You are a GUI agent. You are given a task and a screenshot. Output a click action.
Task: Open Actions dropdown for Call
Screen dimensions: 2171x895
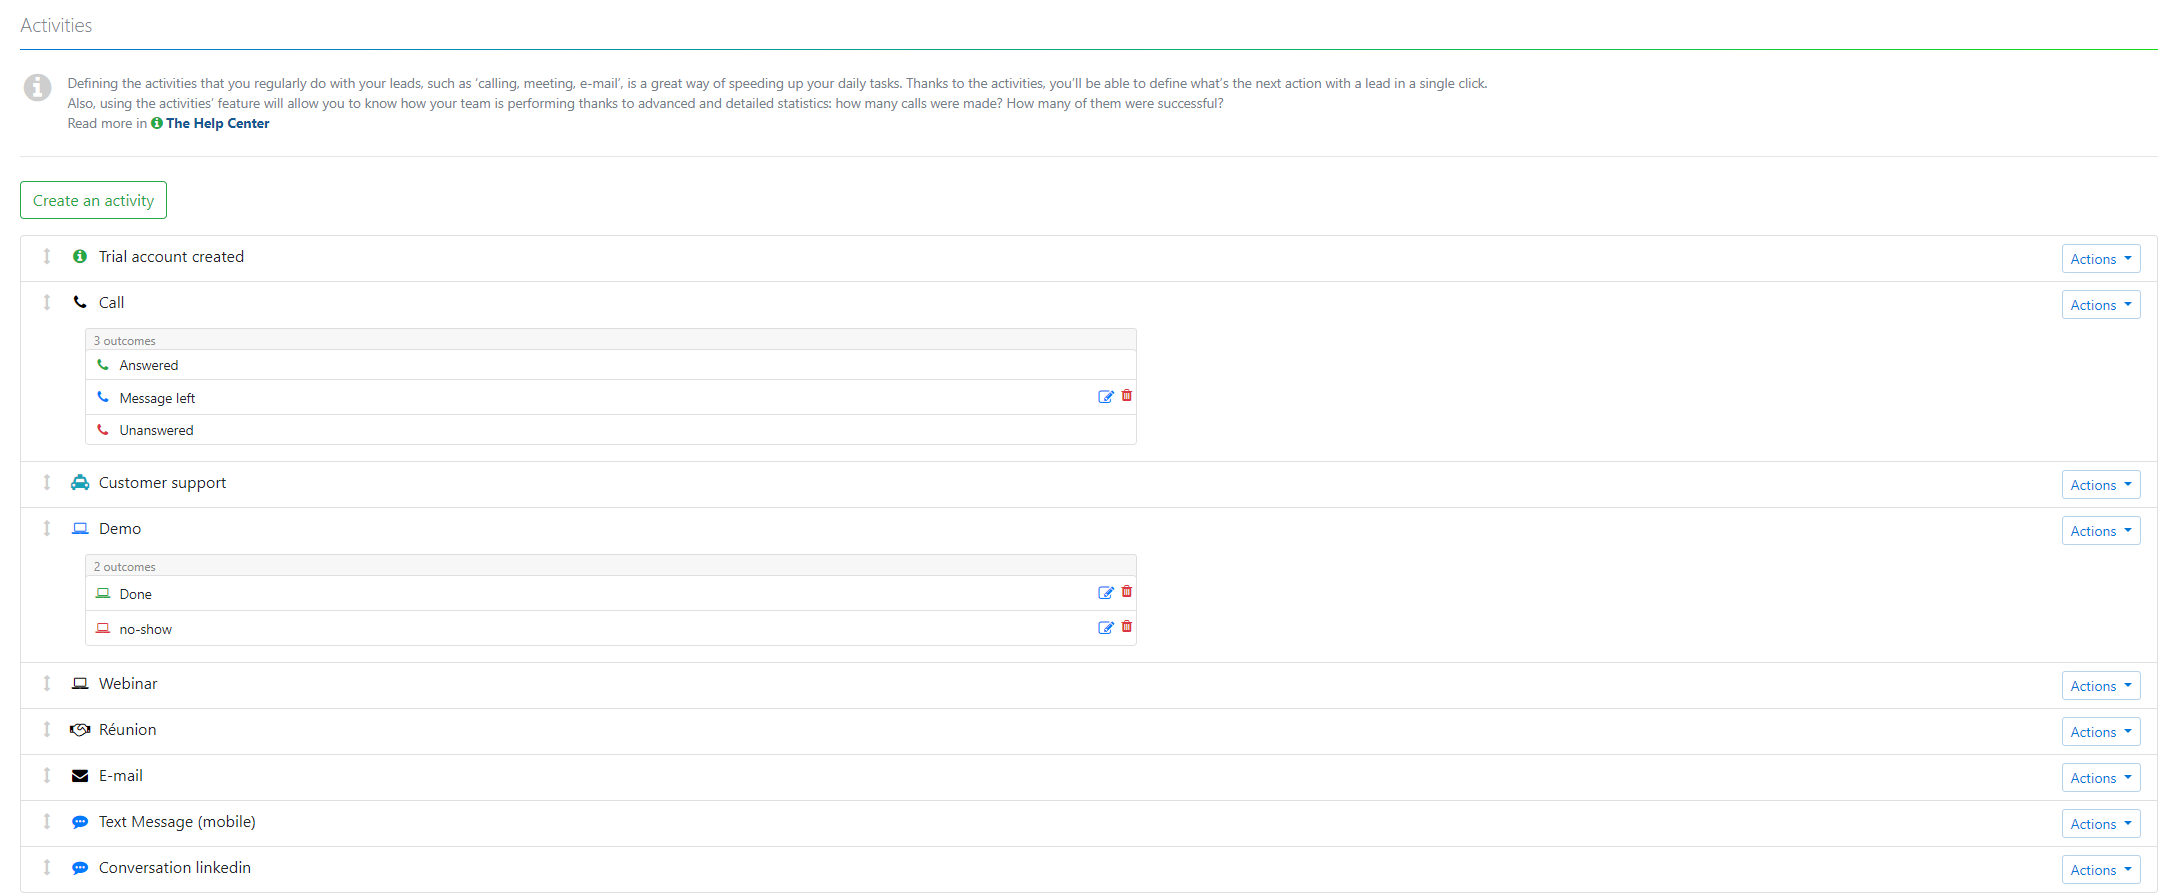click(2101, 305)
